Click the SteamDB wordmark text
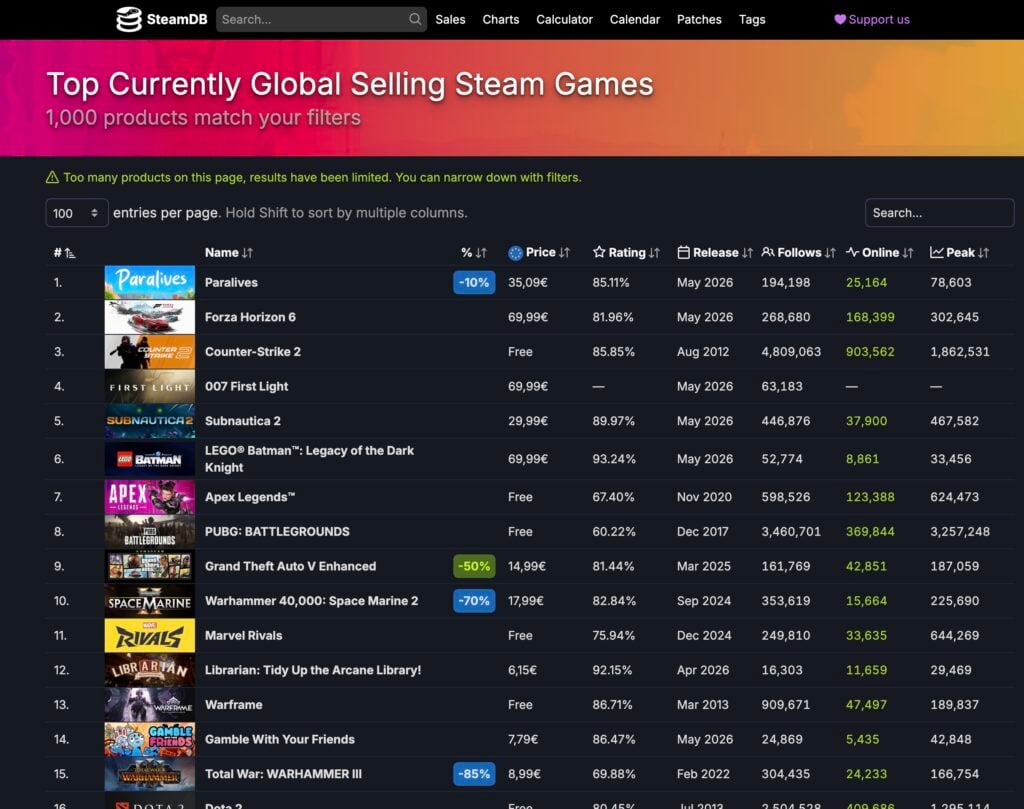 (x=177, y=20)
